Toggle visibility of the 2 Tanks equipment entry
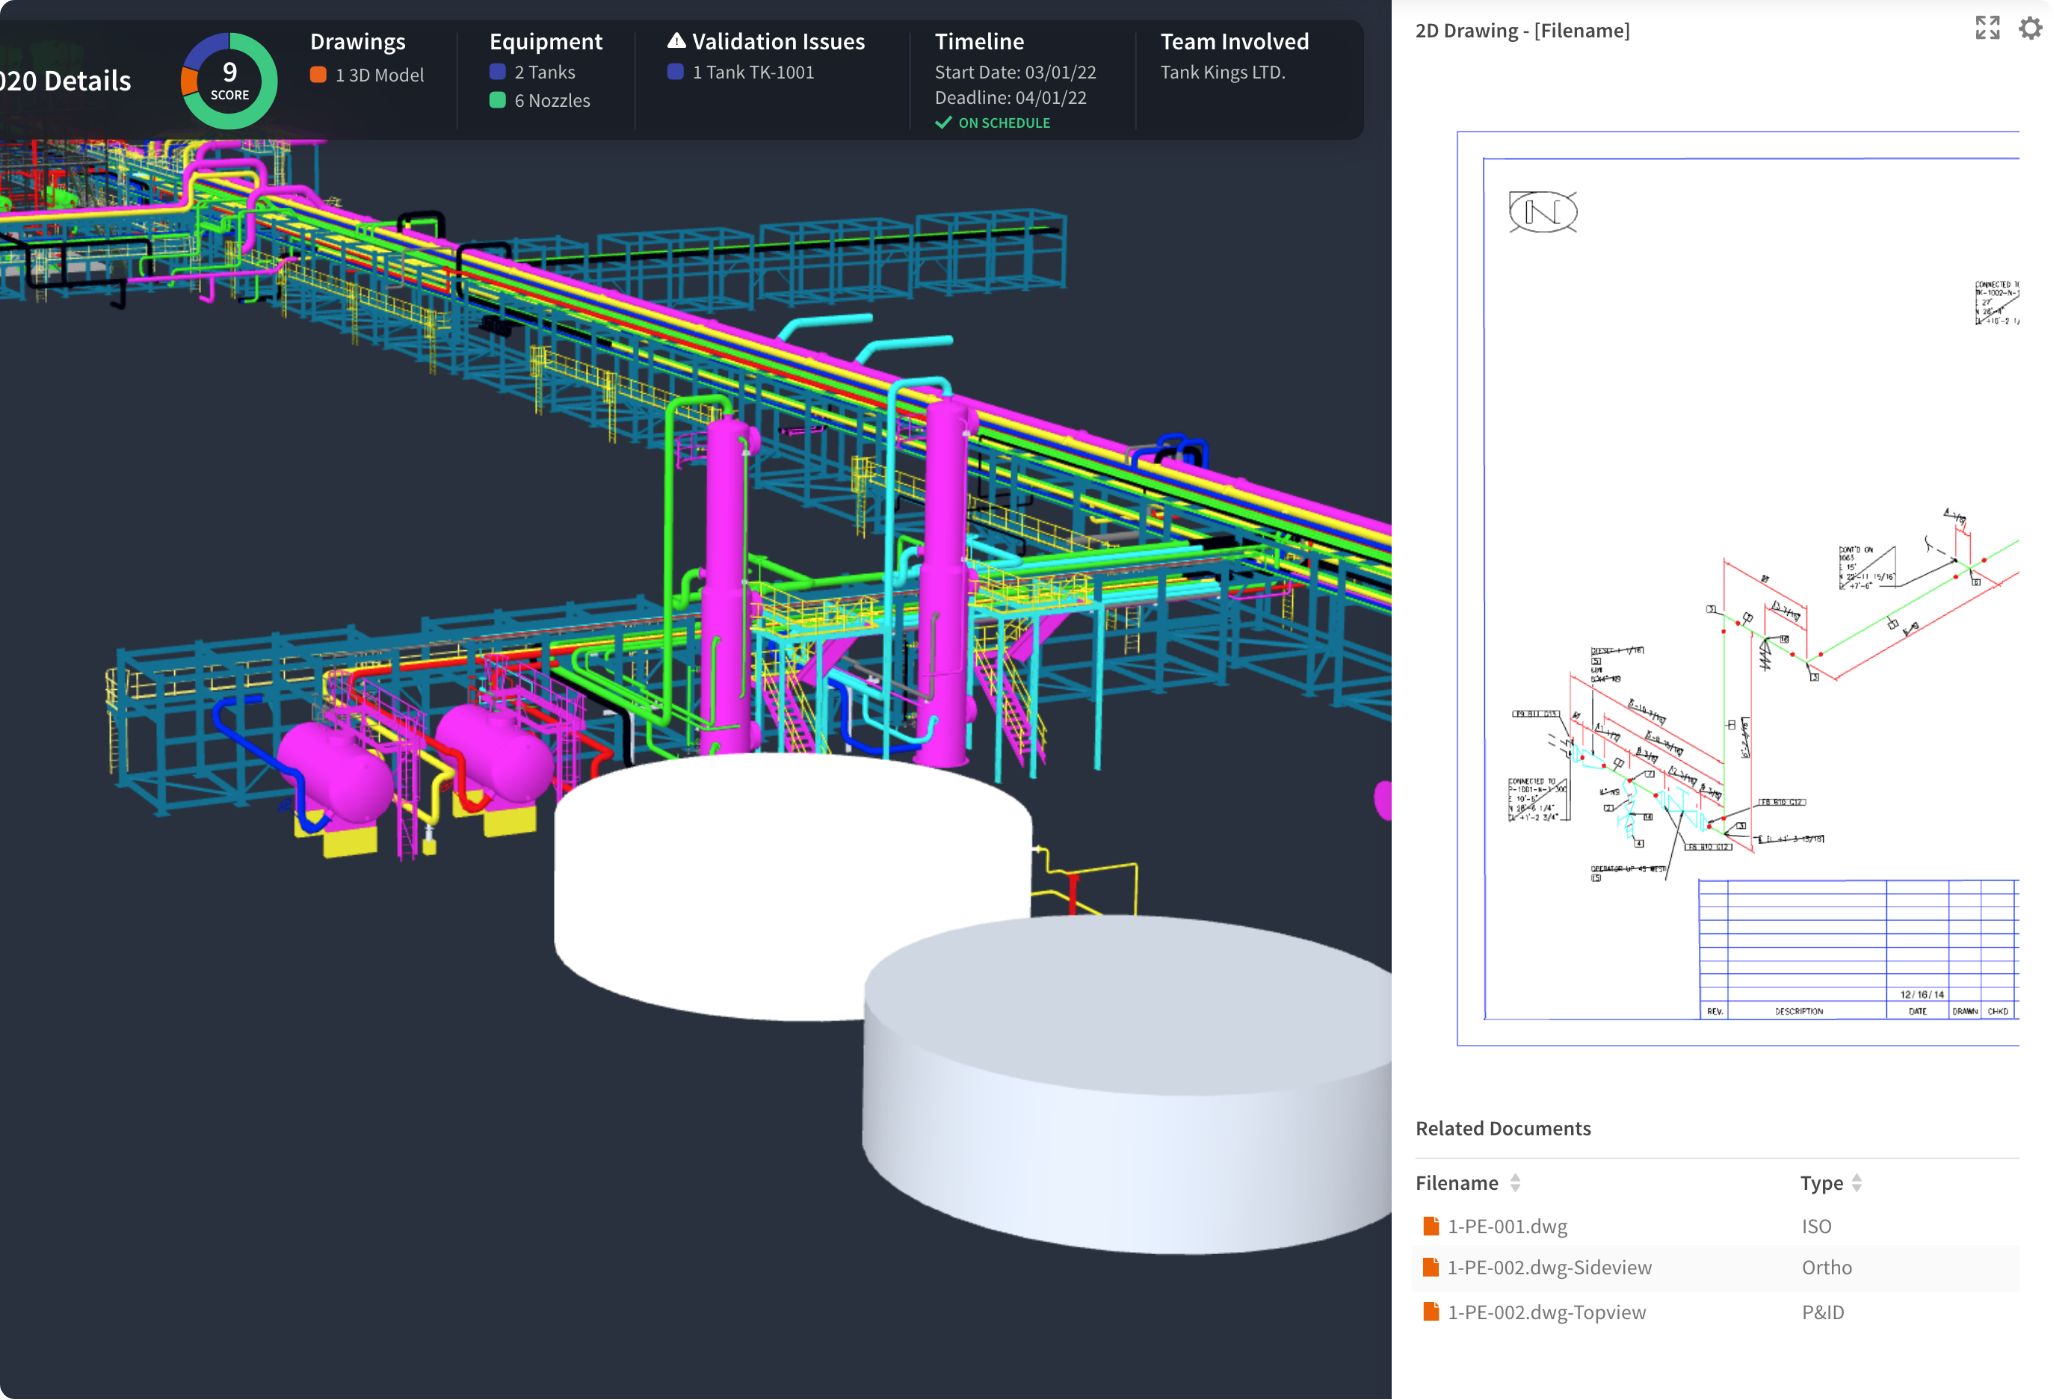Screen dimensions: 2054x1400 point(497,71)
